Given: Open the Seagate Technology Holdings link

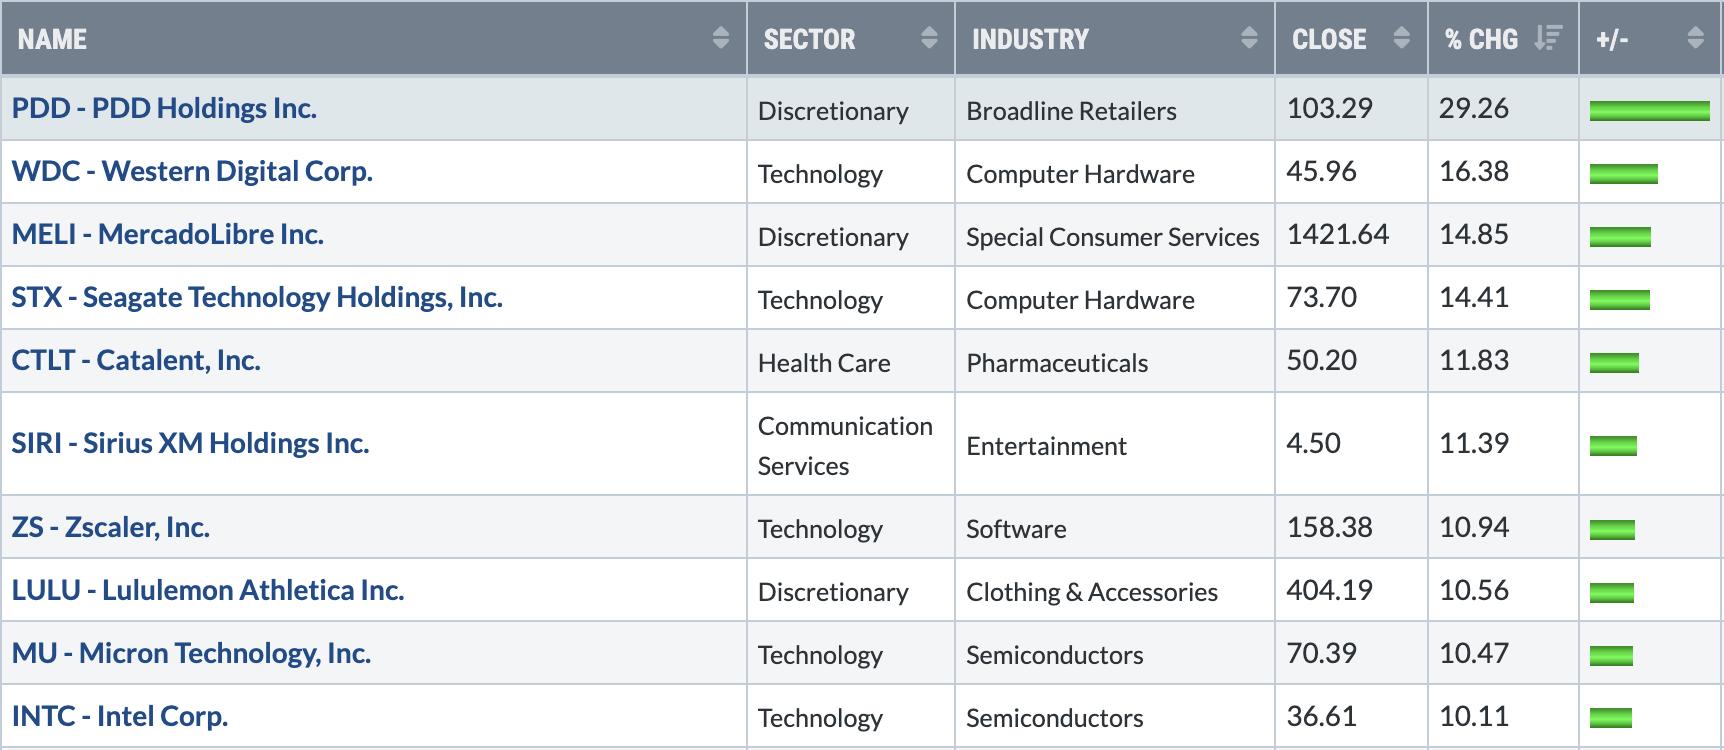Looking at the screenshot, I should click(x=257, y=297).
